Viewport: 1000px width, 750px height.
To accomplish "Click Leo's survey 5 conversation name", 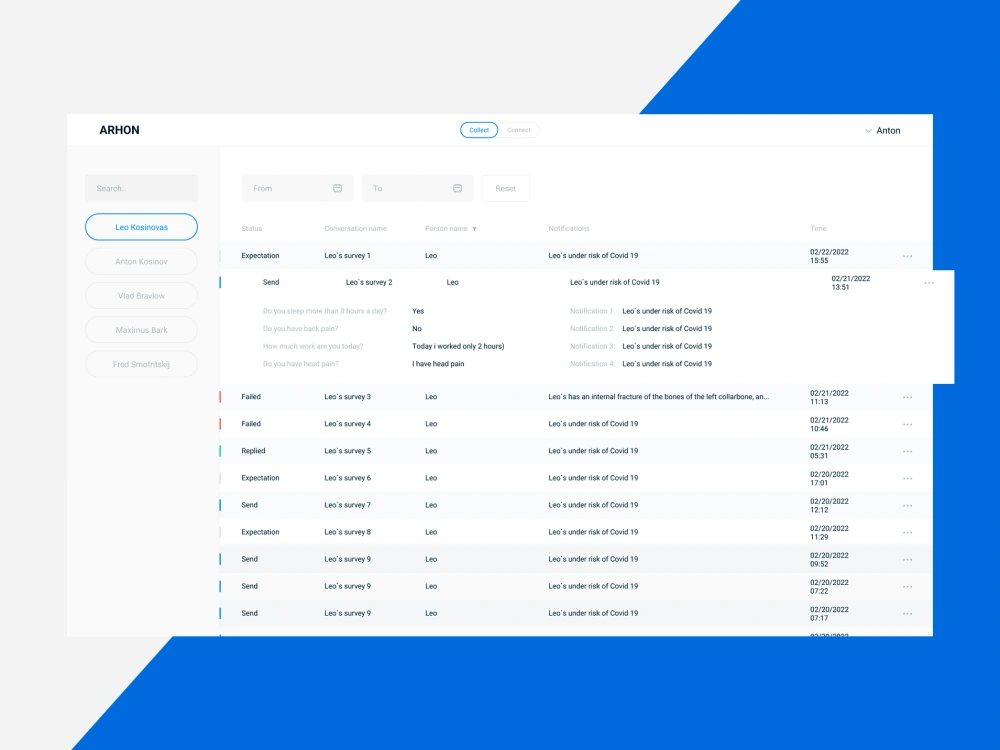I will pos(348,451).
